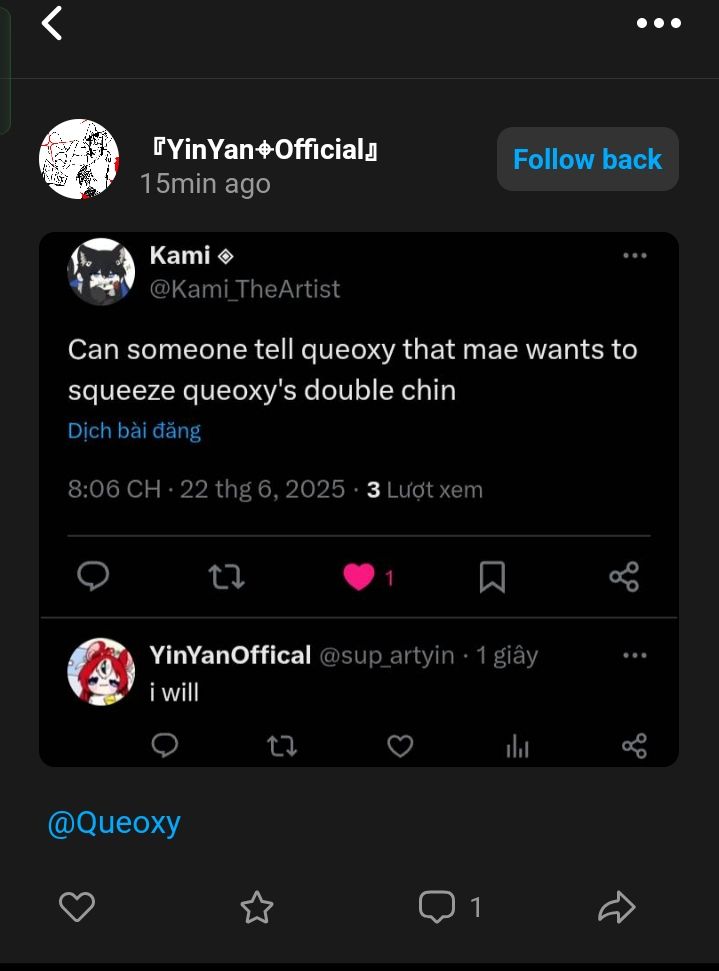Tap the Follow back button
This screenshot has width=719, height=971.
(587, 159)
